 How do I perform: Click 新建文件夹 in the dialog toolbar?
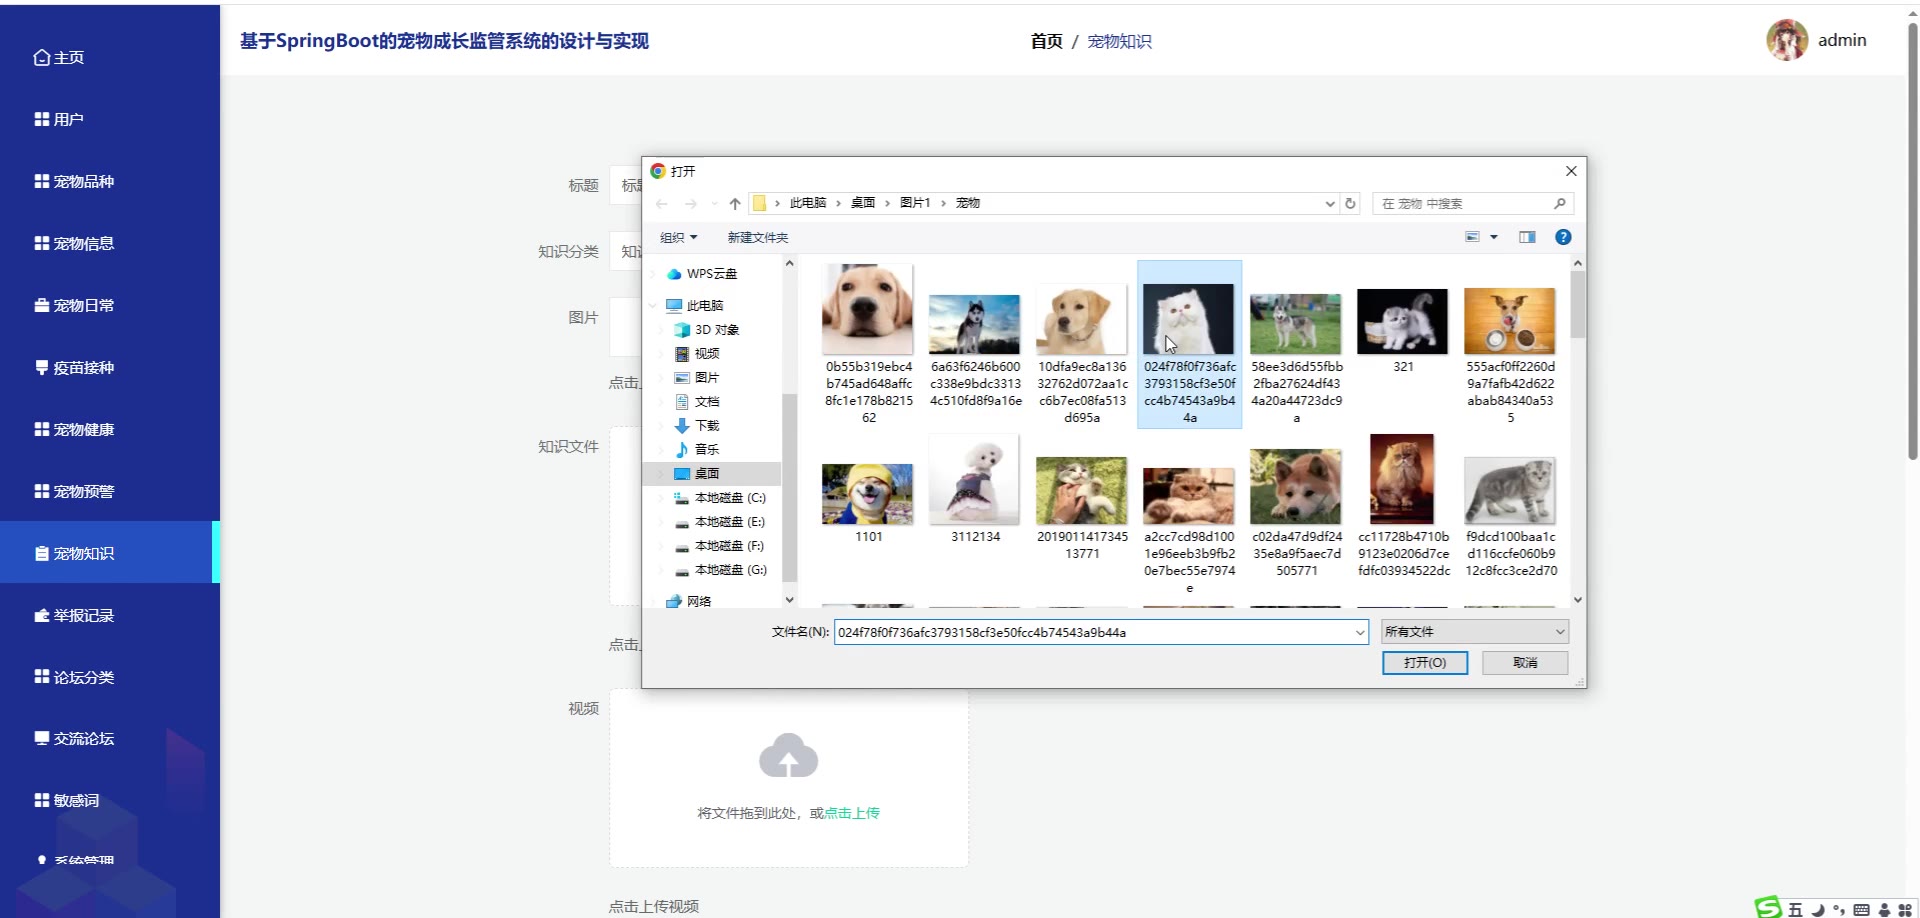tap(758, 238)
